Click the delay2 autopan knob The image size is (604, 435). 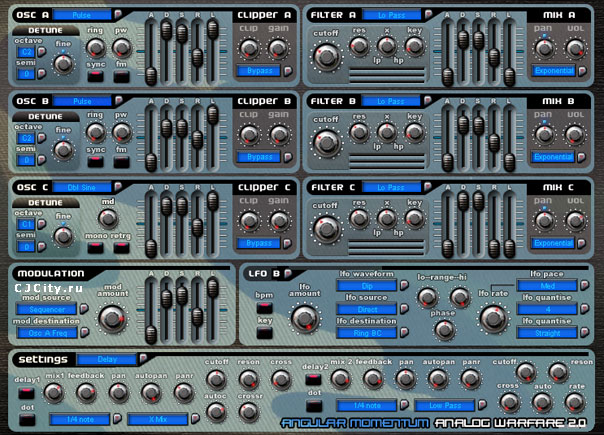click(438, 379)
